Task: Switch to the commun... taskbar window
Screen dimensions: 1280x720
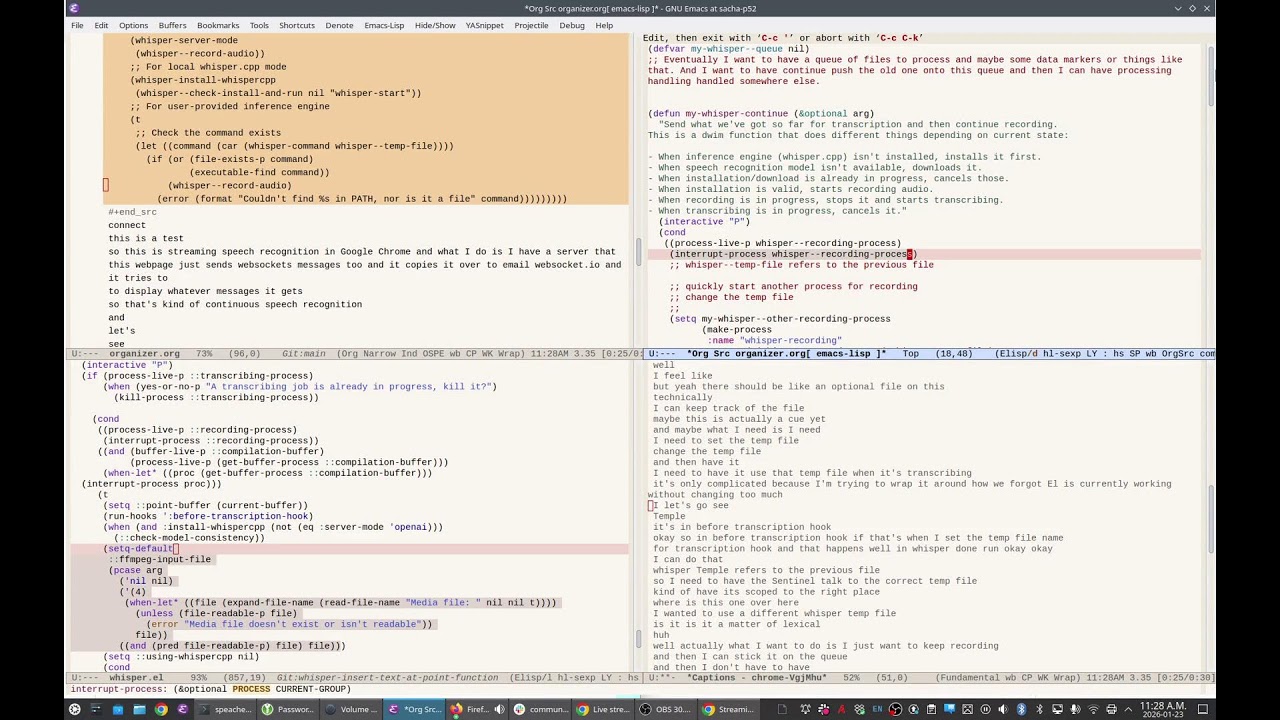Action: (540, 709)
